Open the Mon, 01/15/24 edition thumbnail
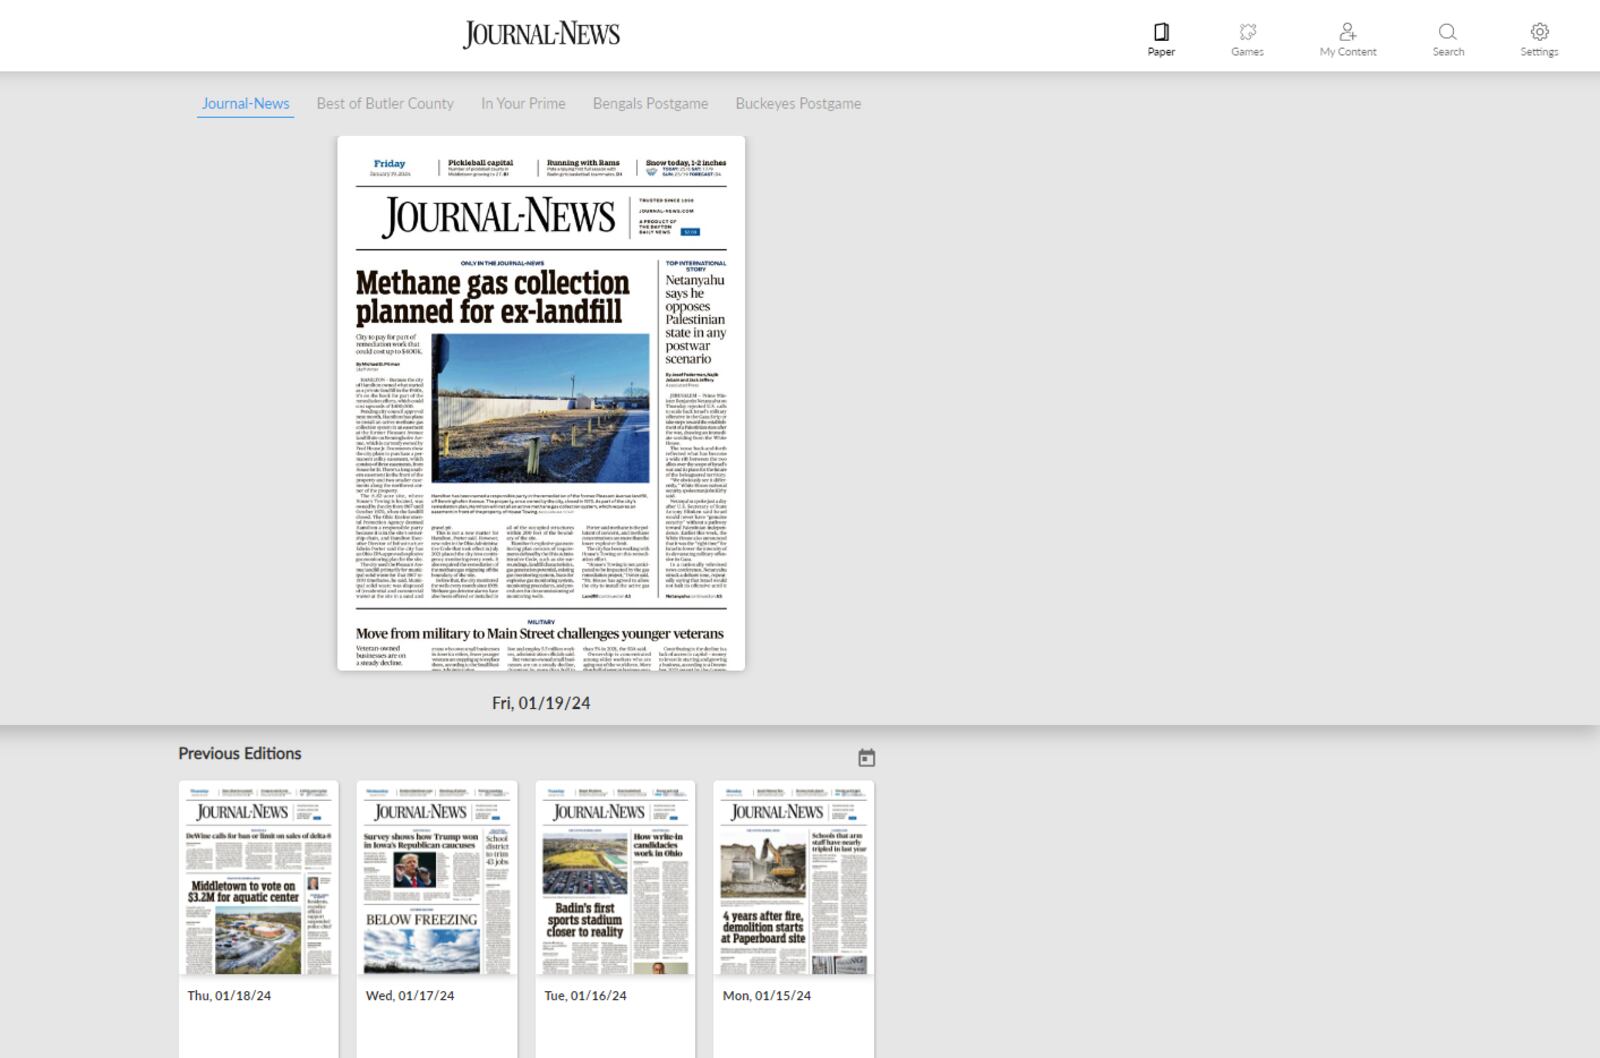This screenshot has width=1600, height=1058. [x=793, y=877]
